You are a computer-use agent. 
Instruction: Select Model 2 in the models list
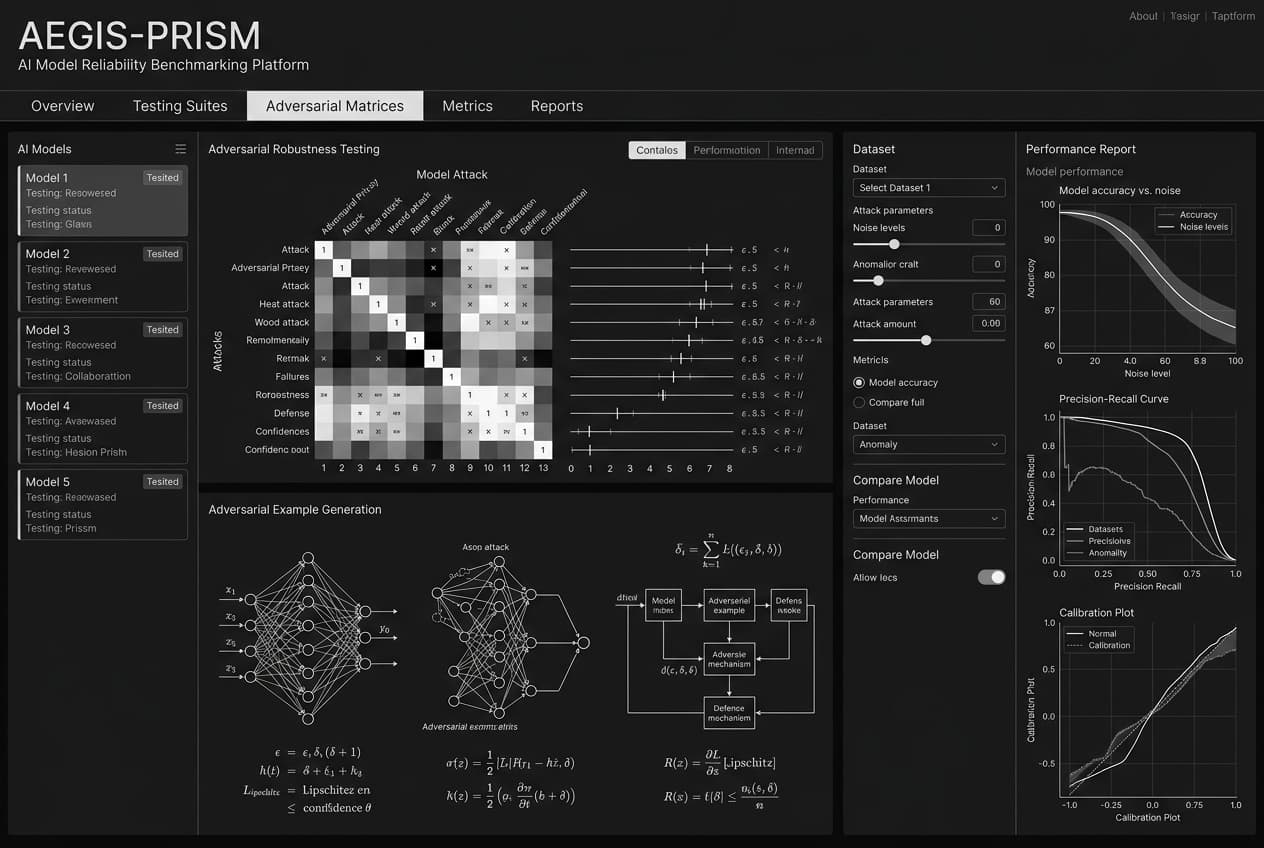pos(103,277)
